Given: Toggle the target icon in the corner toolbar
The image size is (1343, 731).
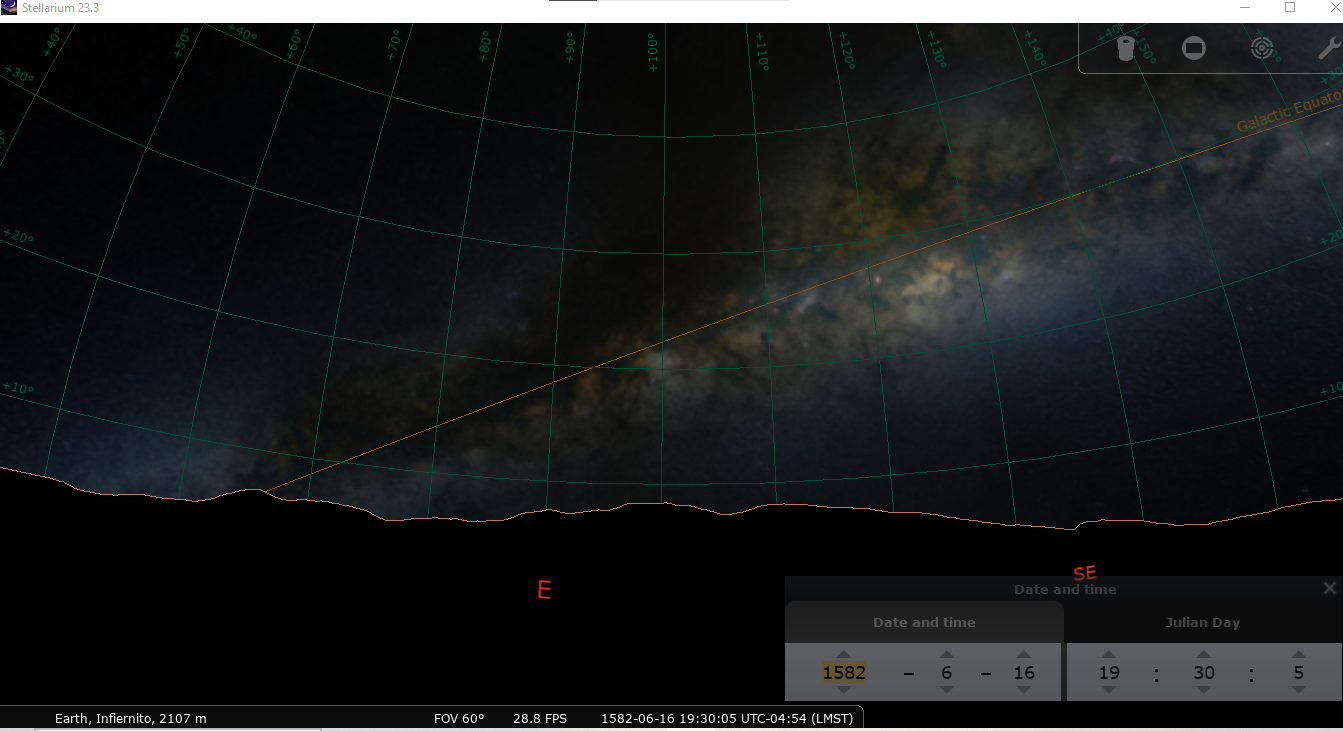Looking at the screenshot, I should click(x=1261, y=47).
